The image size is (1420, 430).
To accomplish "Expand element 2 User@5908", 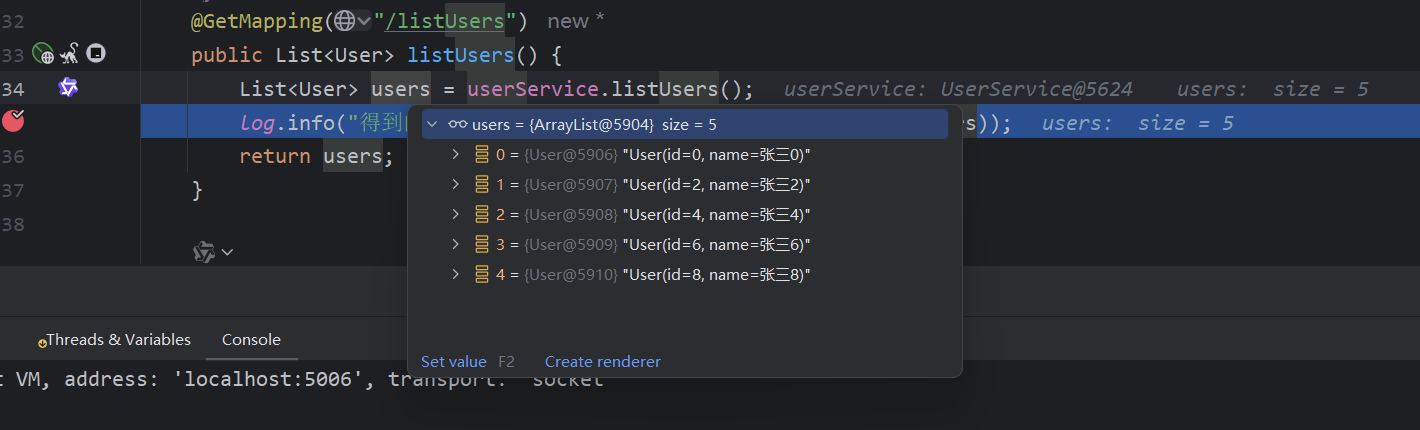I will click(x=456, y=214).
